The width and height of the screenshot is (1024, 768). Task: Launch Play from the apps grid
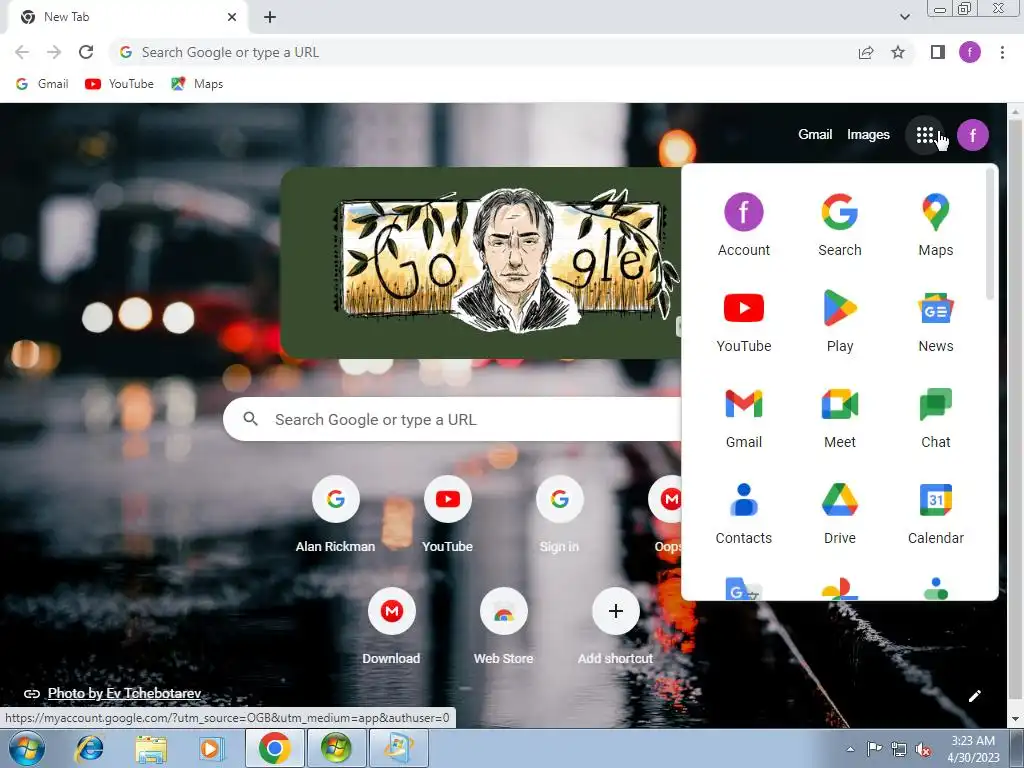coord(839,320)
